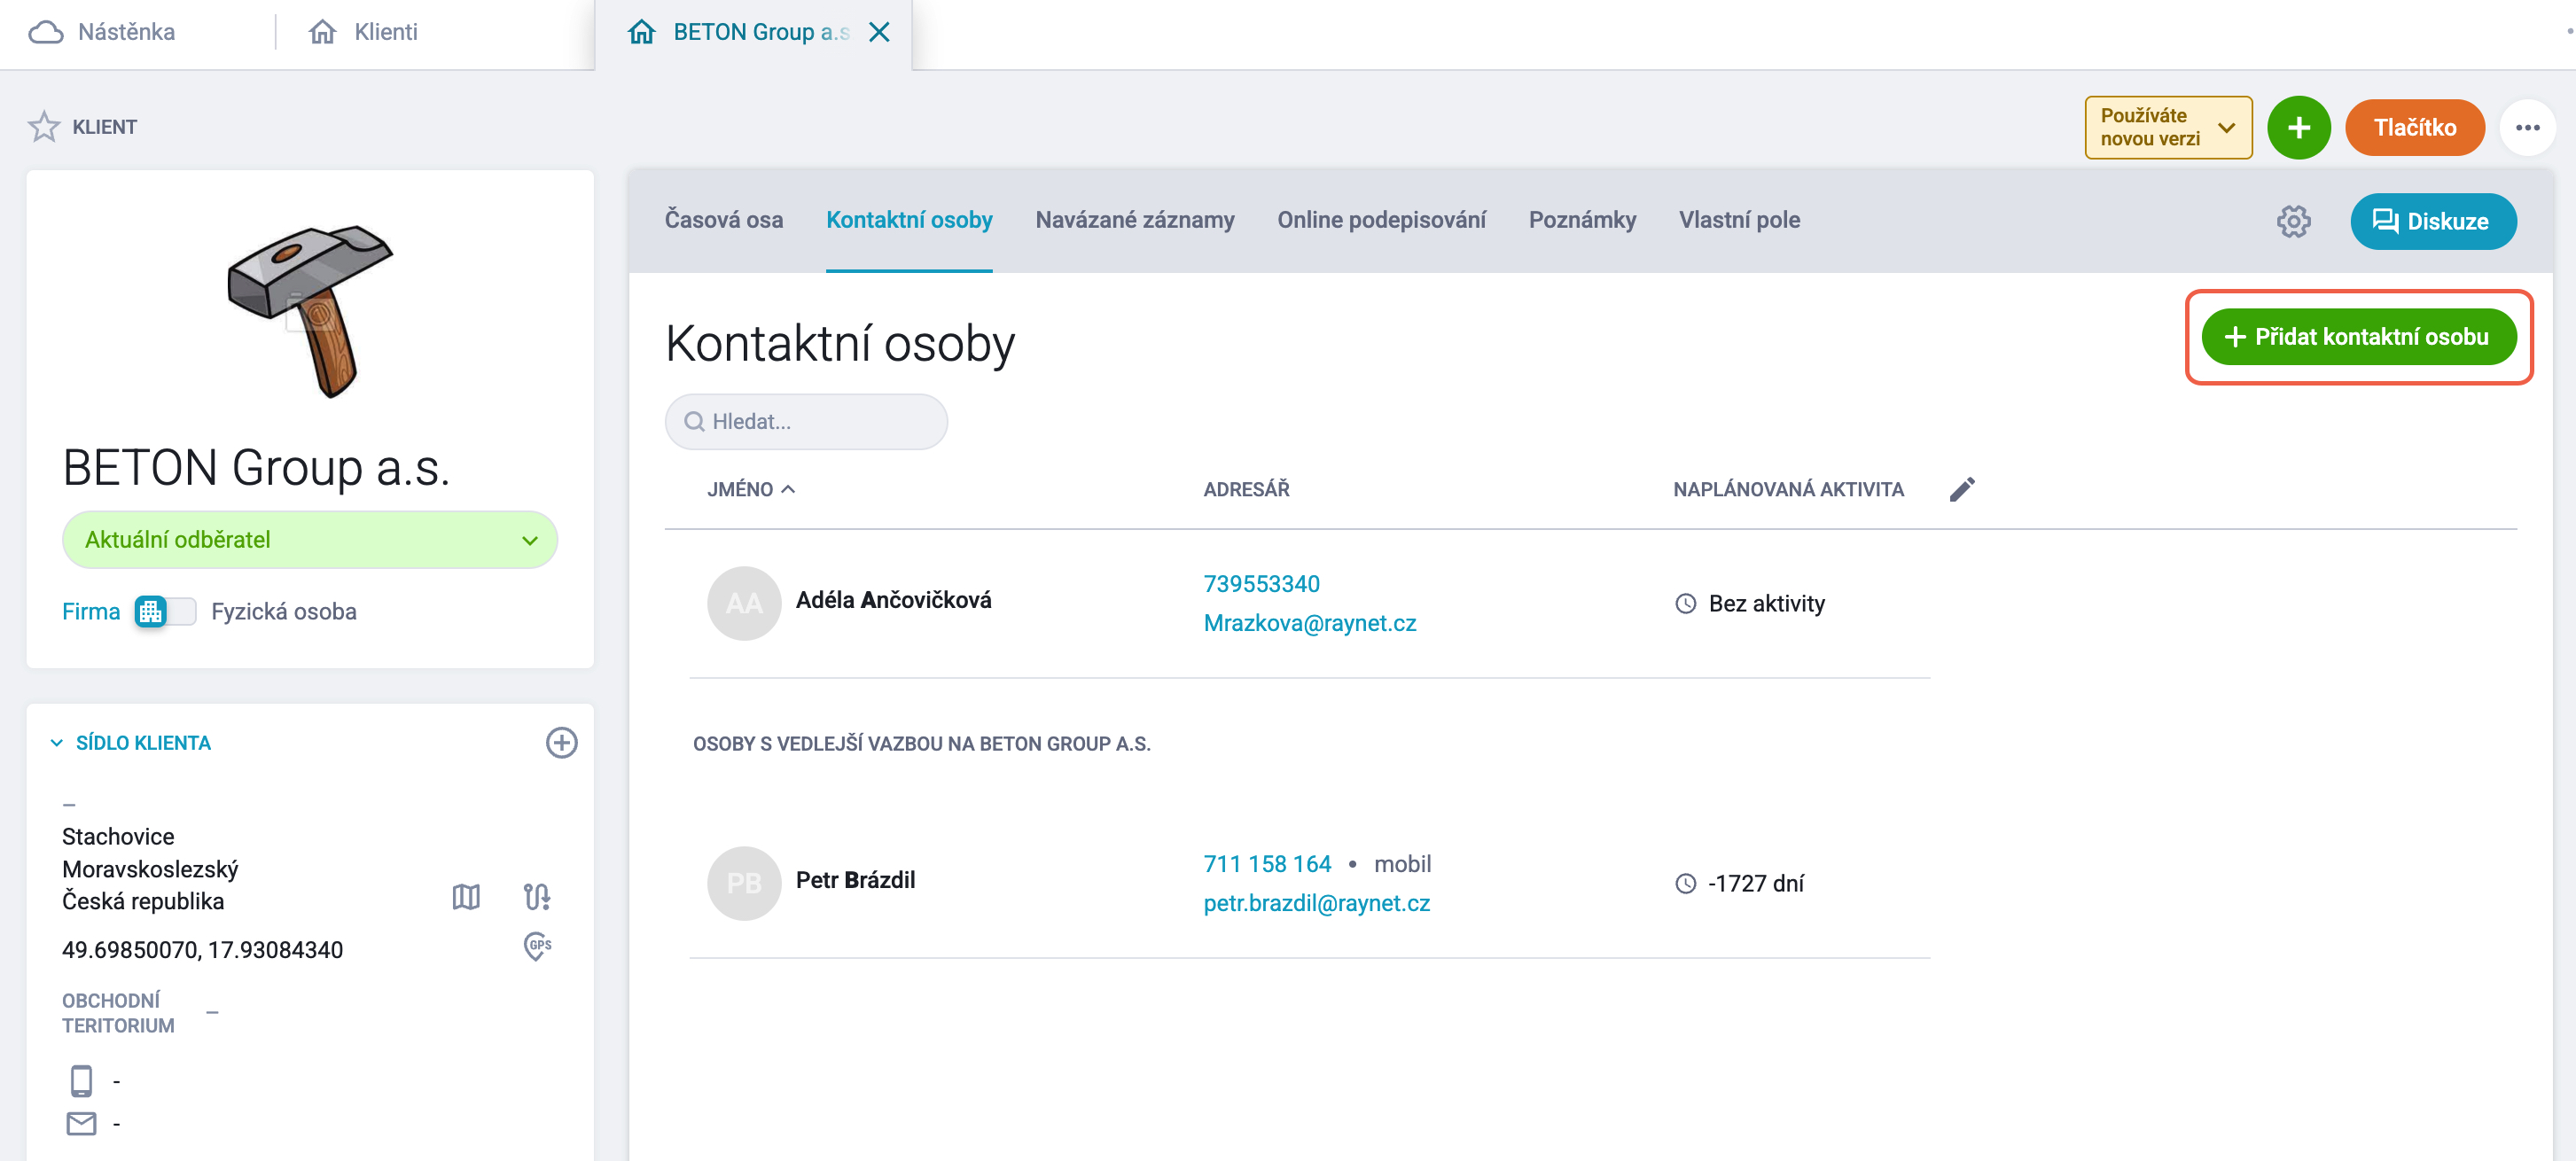Screen dimensions: 2576x1161
Task: Click the green plus add button
Action: point(2298,127)
